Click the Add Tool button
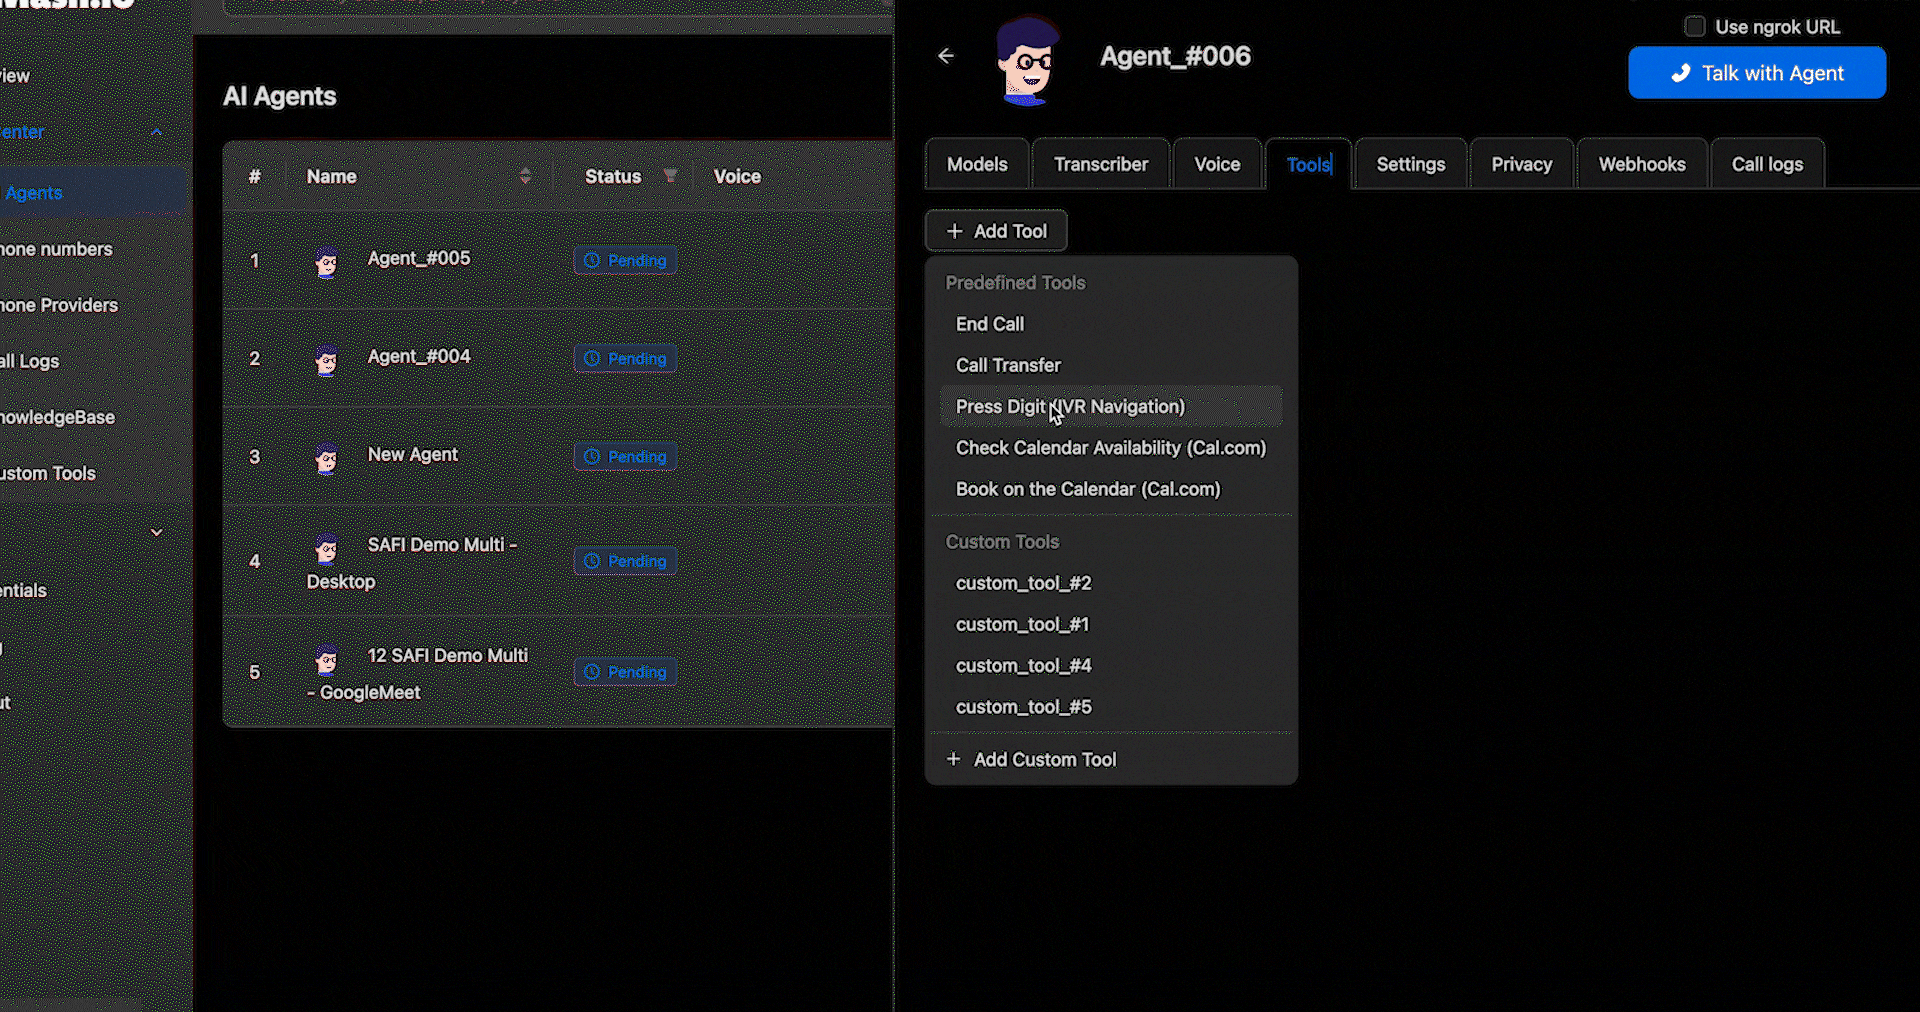 996,231
